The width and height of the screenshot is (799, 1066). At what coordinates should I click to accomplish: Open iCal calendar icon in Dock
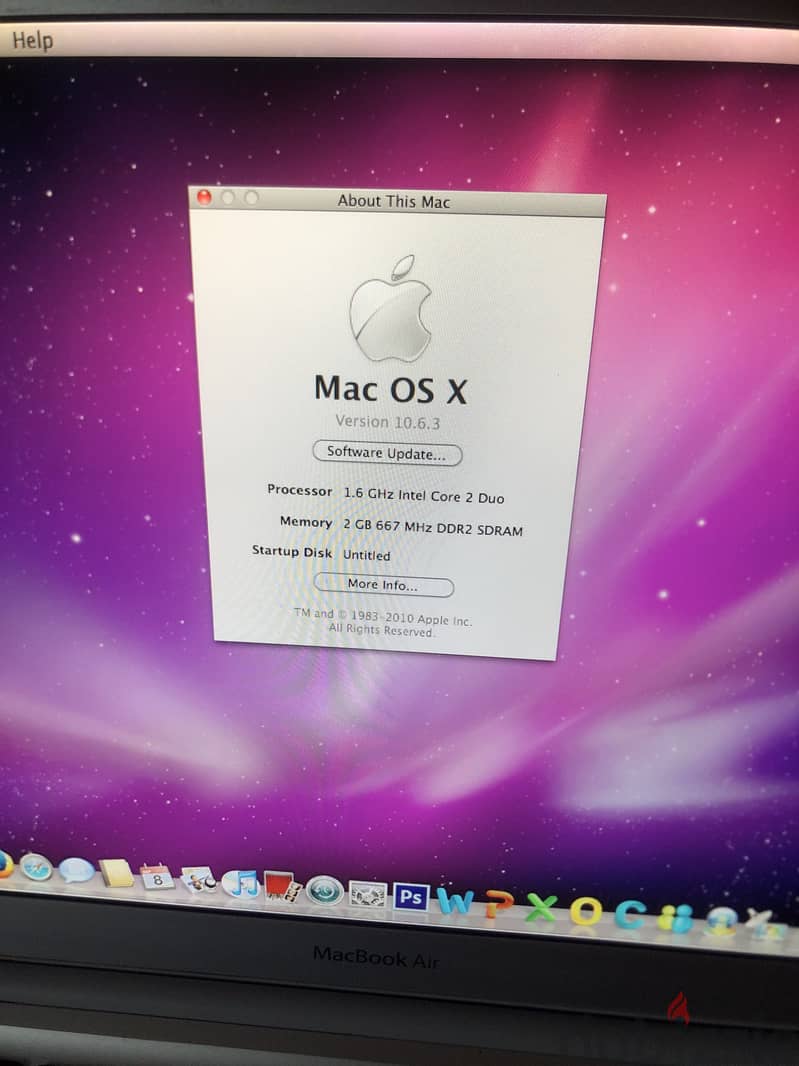pyautogui.click(x=157, y=877)
